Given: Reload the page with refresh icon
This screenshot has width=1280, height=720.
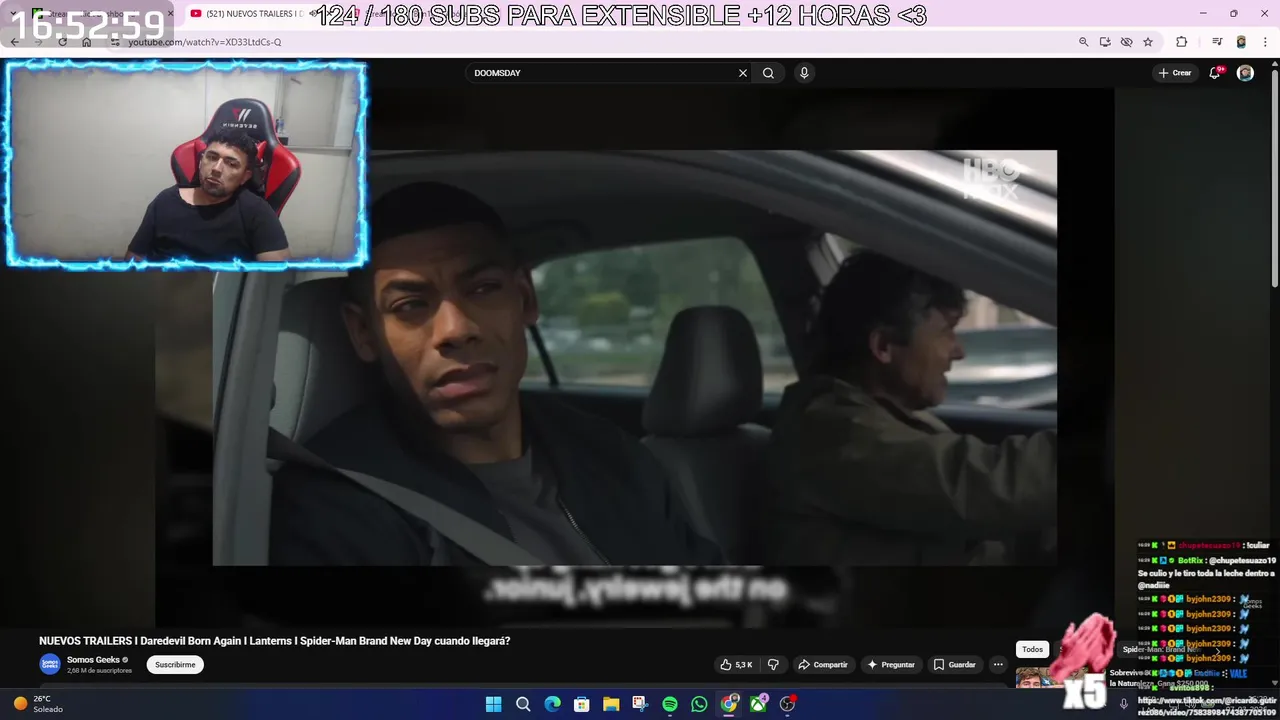Looking at the screenshot, I should pyautogui.click(x=62, y=42).
